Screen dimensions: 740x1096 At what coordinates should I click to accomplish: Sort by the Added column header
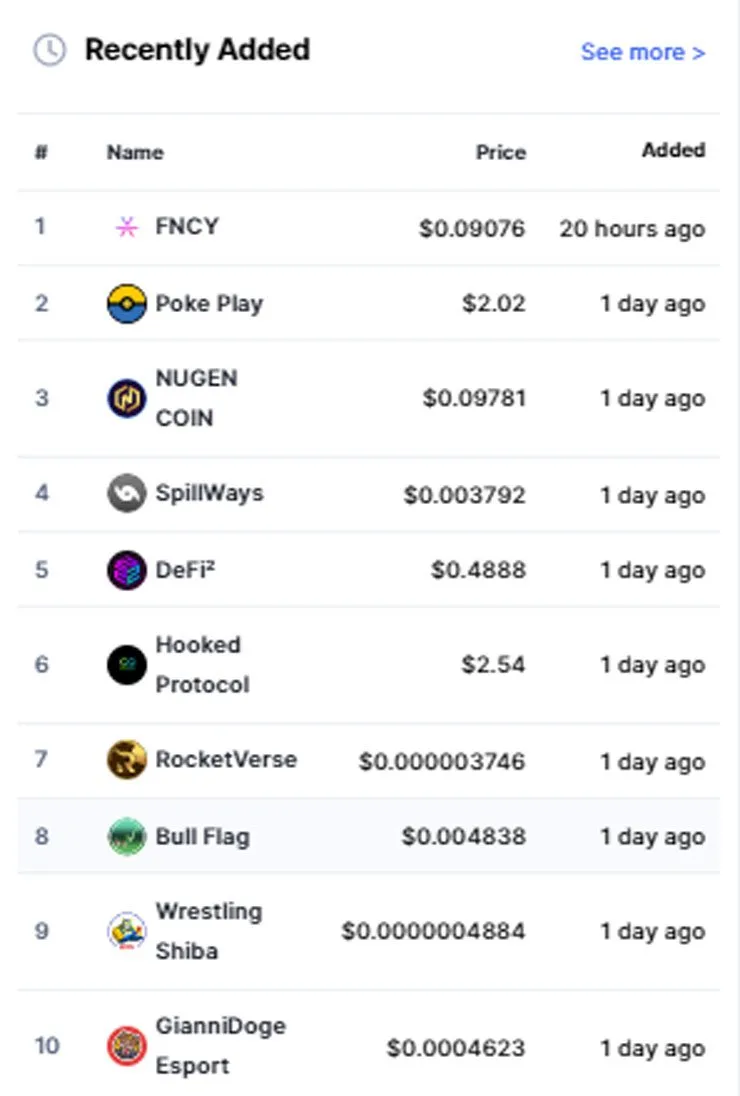(x=674, y=150)
